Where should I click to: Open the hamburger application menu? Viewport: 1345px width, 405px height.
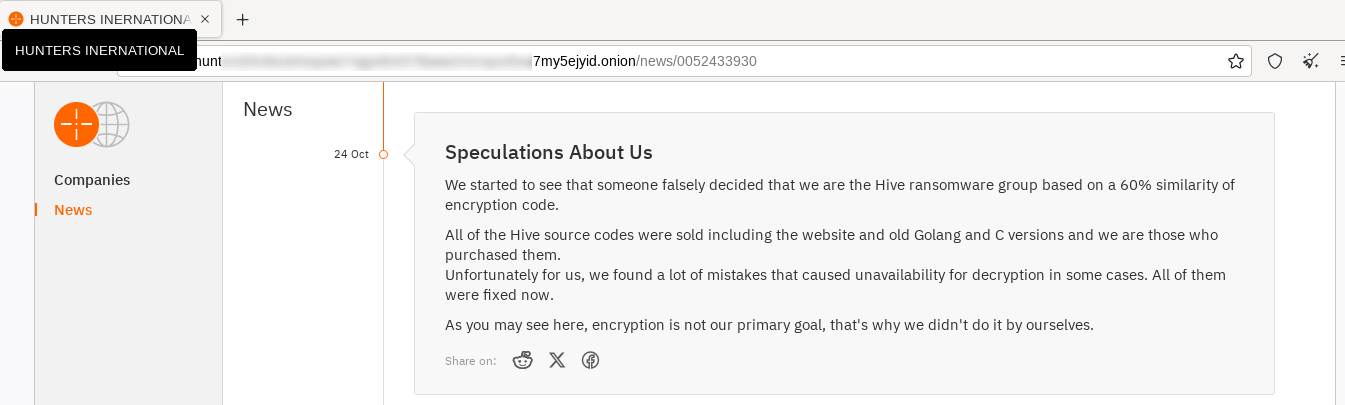coord(1341,61)
